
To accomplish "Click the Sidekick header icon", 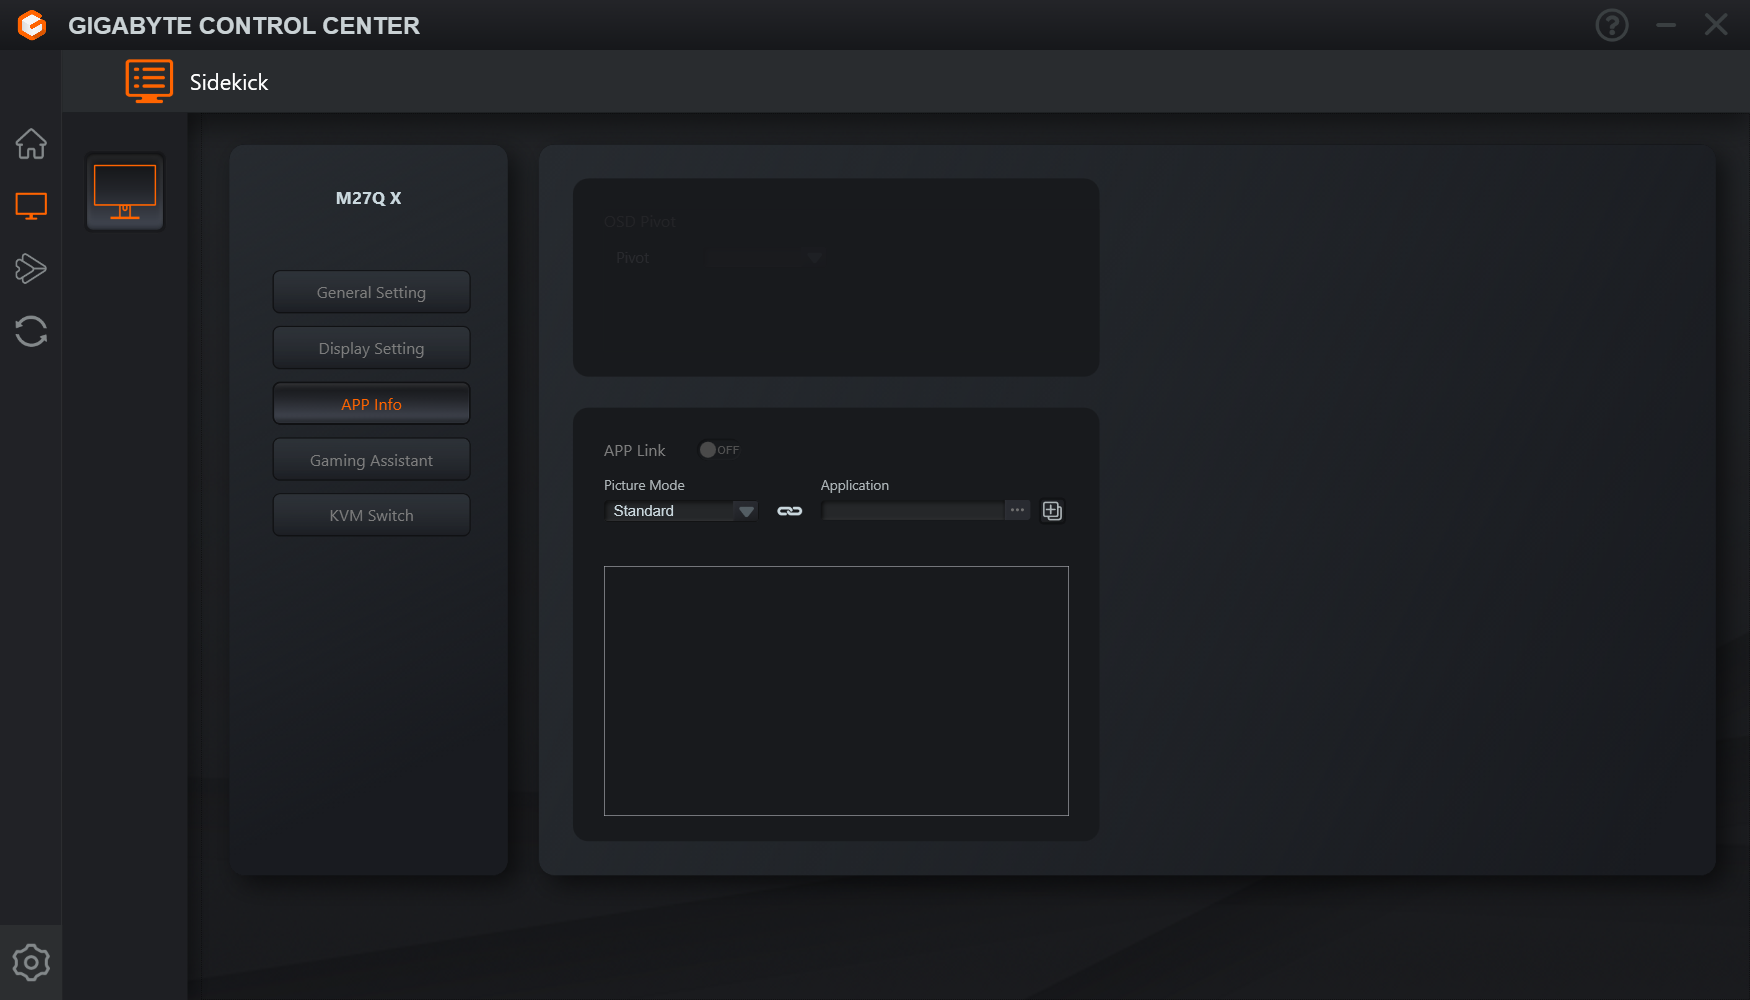I will 149,81.
